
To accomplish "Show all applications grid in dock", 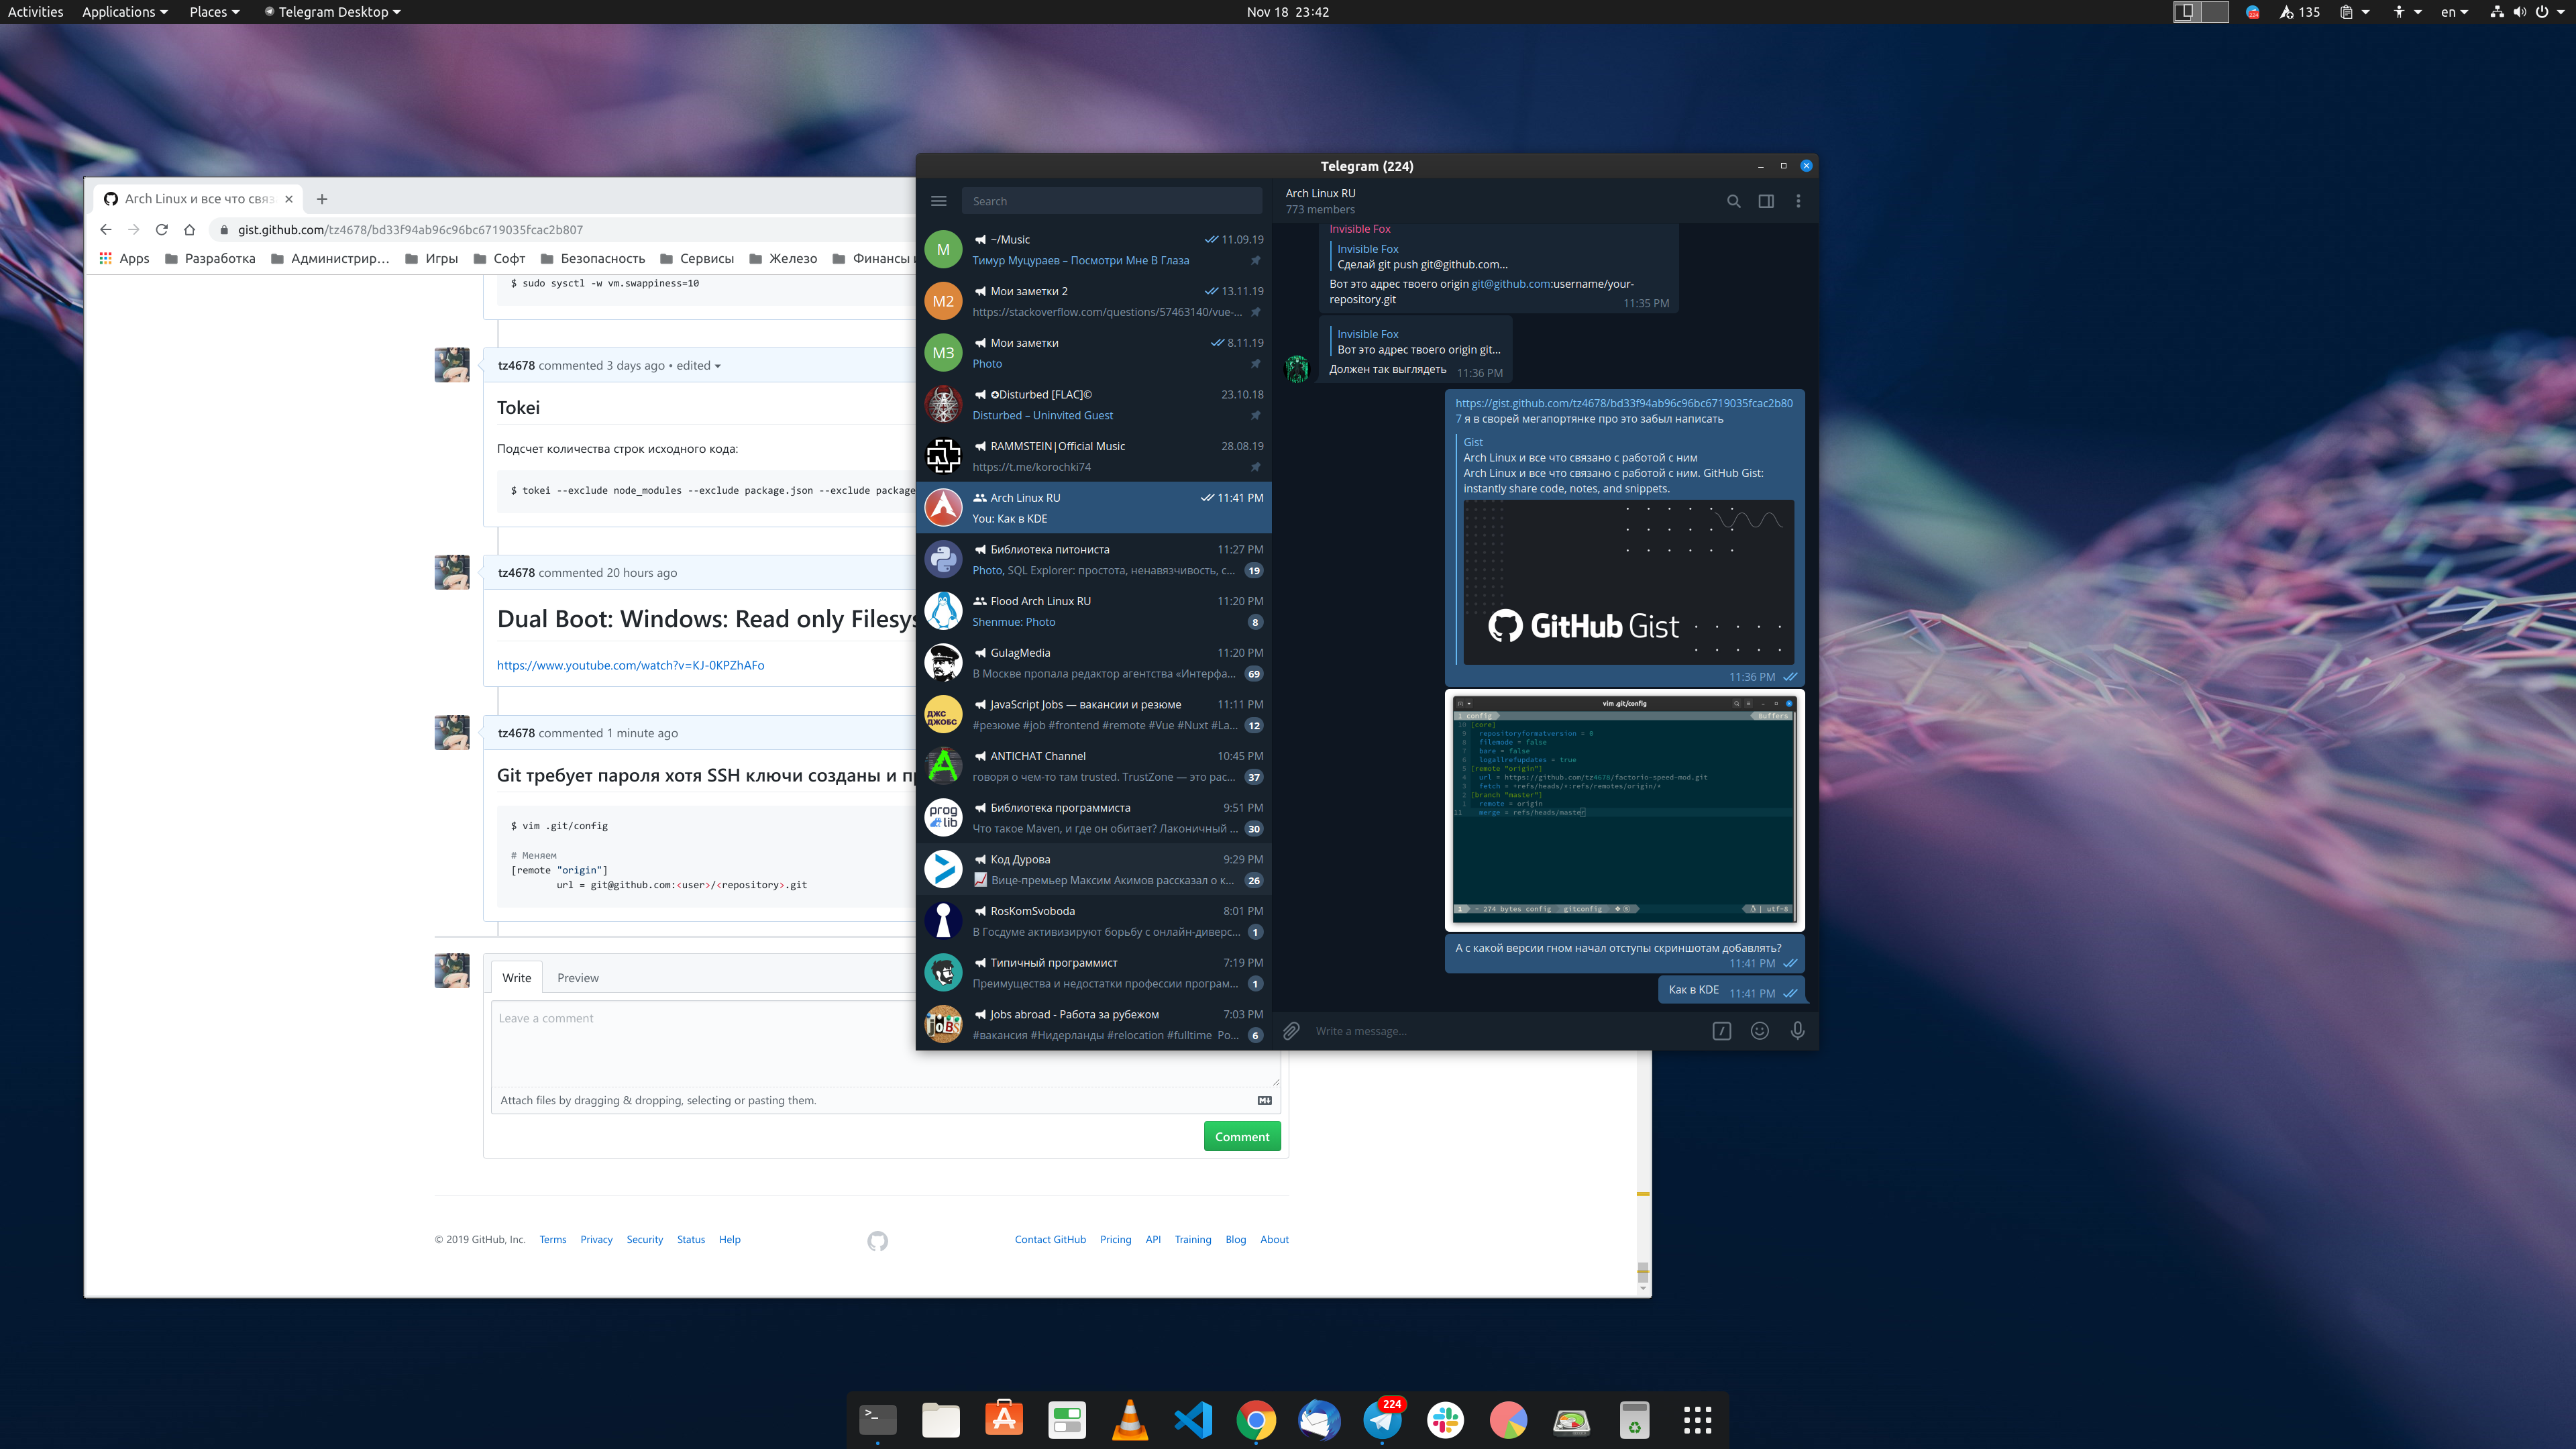I will click(1697, 1419).
